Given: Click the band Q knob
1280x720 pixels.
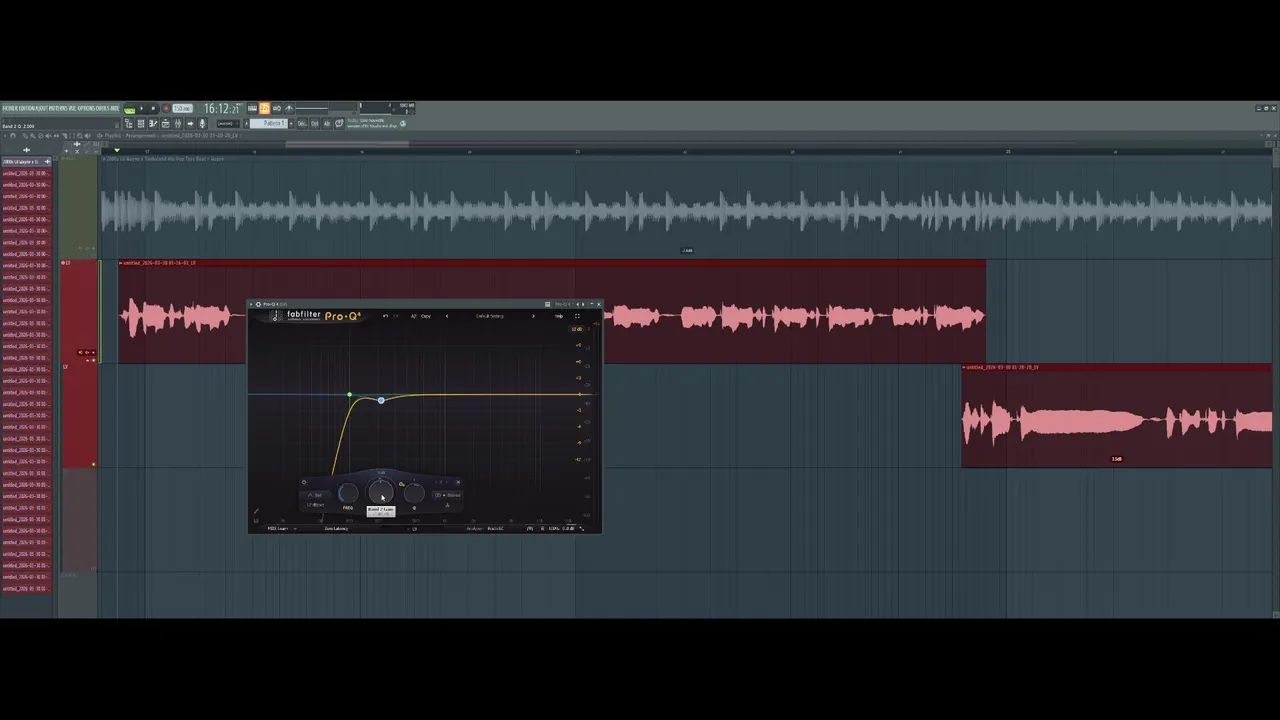Looking at the screenshot, I should click(414, 494).
